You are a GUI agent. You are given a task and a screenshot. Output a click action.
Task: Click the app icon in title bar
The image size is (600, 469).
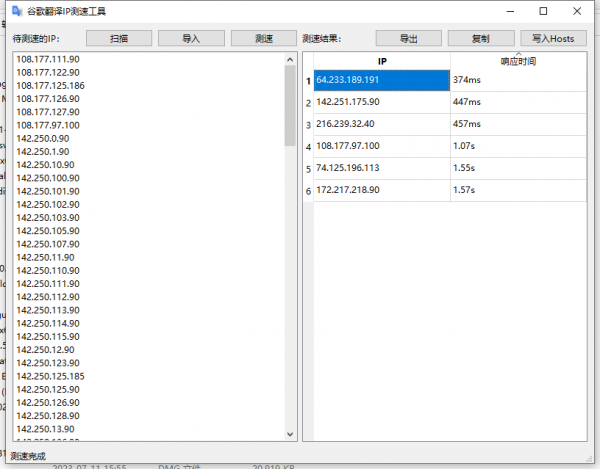17,11
